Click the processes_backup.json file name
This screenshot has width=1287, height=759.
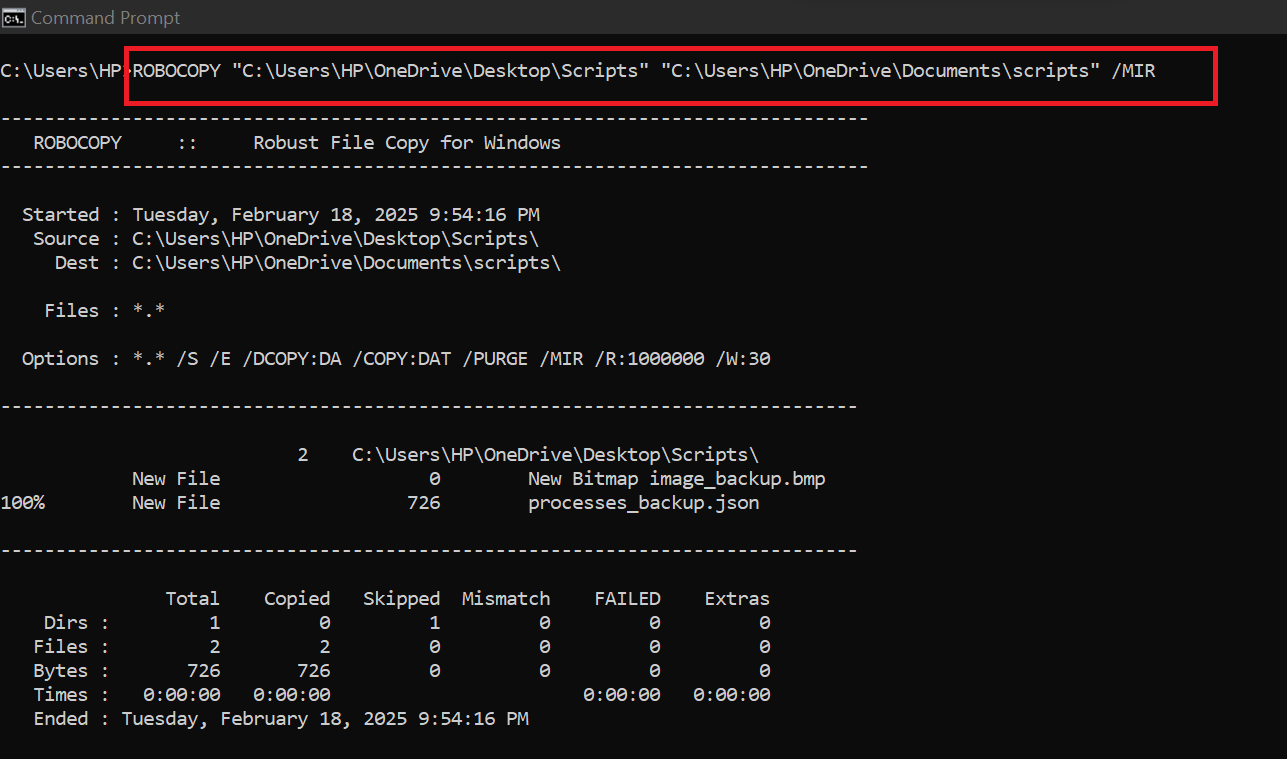click(643, 503)
